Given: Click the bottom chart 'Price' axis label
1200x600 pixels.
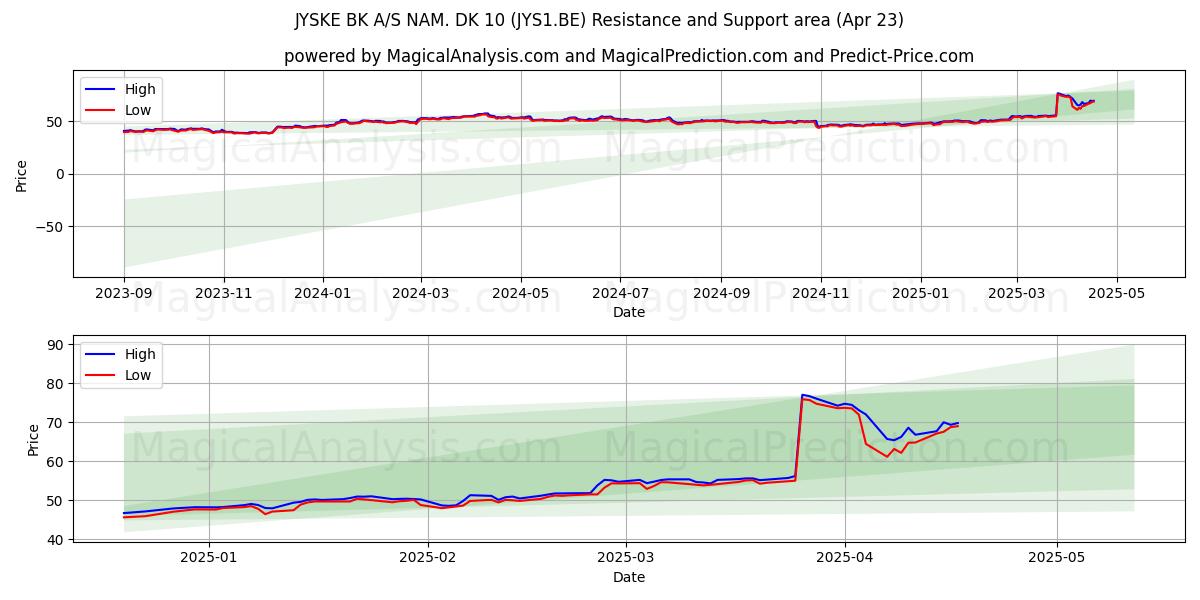Looking at the screenshot, I should (34, 439).
